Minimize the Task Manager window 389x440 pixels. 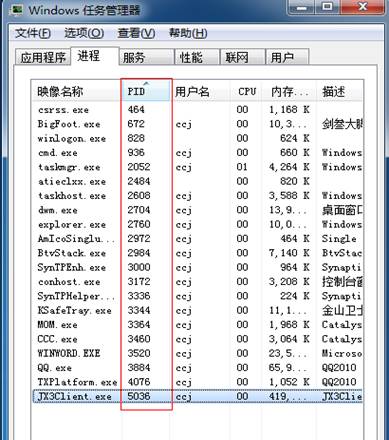click(301, 7)
